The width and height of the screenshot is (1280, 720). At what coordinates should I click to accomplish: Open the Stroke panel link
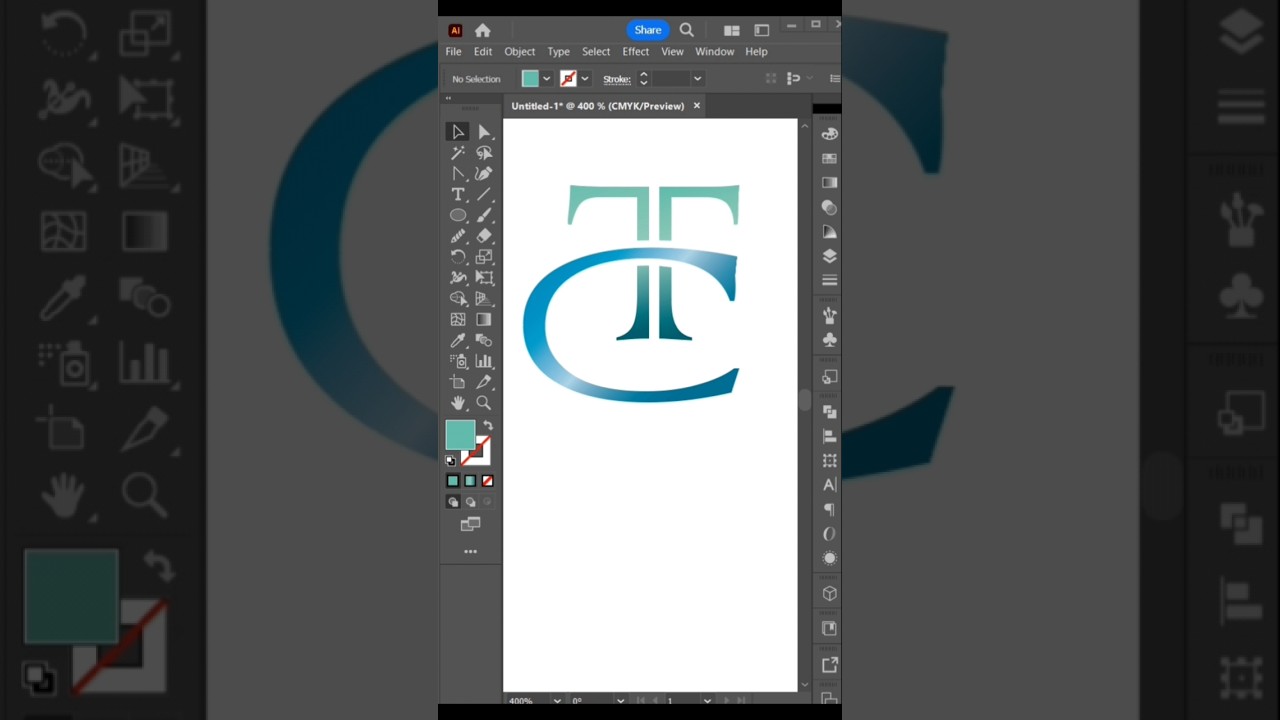pyautogui.click(x=617, y=79)
